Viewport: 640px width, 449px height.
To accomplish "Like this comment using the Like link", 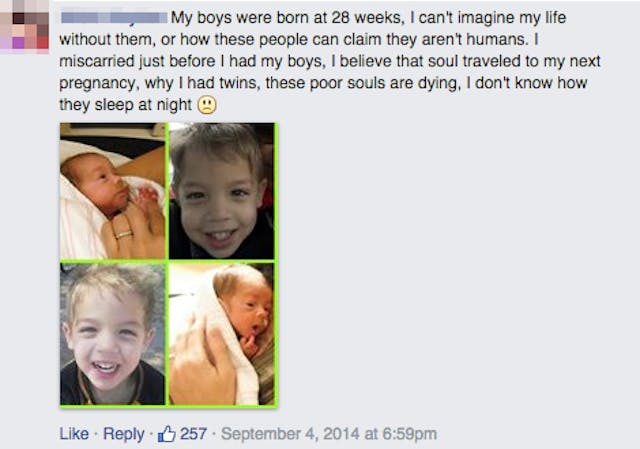I will [74, 434].
